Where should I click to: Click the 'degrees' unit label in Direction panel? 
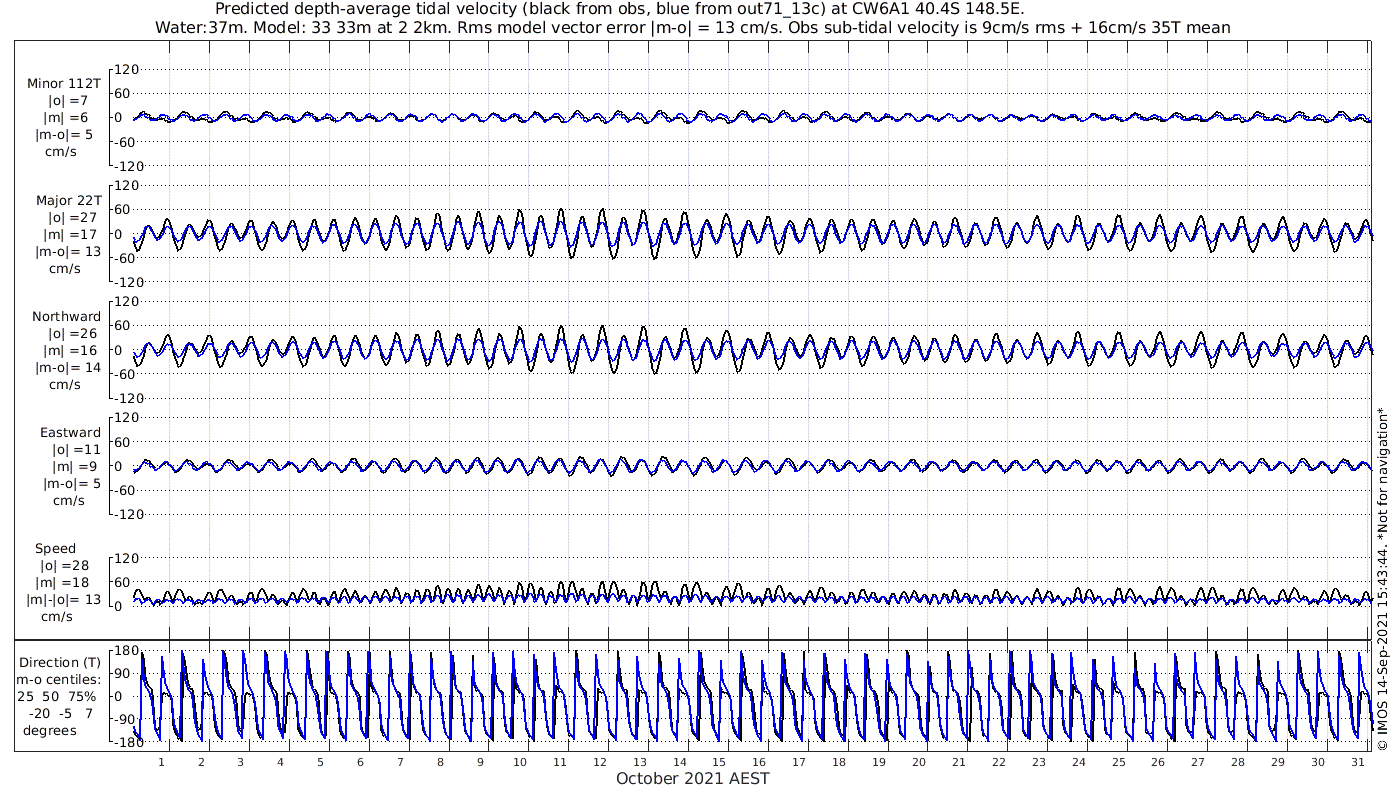point(50,730)
